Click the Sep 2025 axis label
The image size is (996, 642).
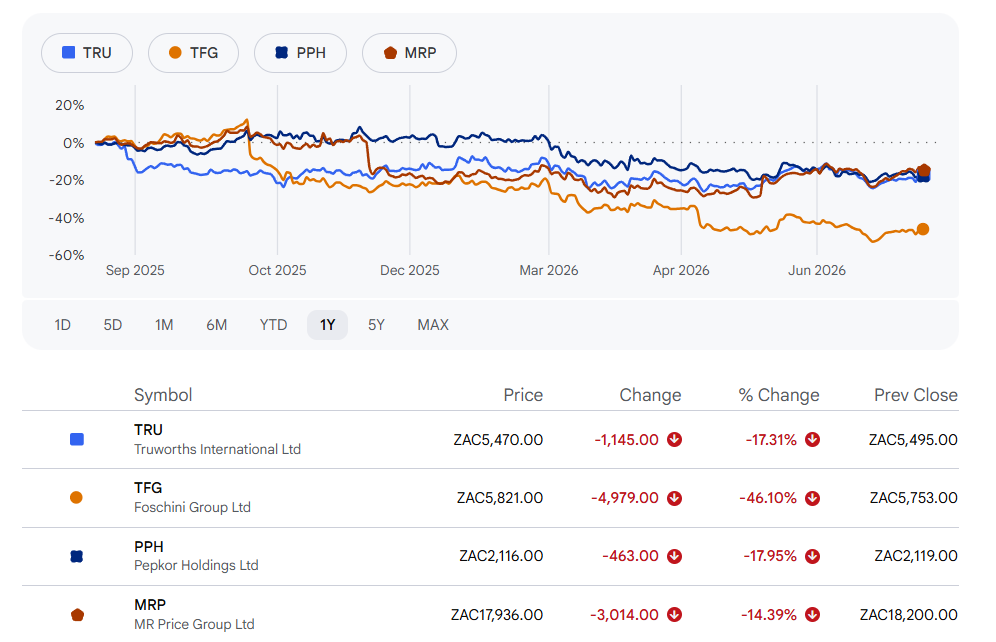(135, 271)
